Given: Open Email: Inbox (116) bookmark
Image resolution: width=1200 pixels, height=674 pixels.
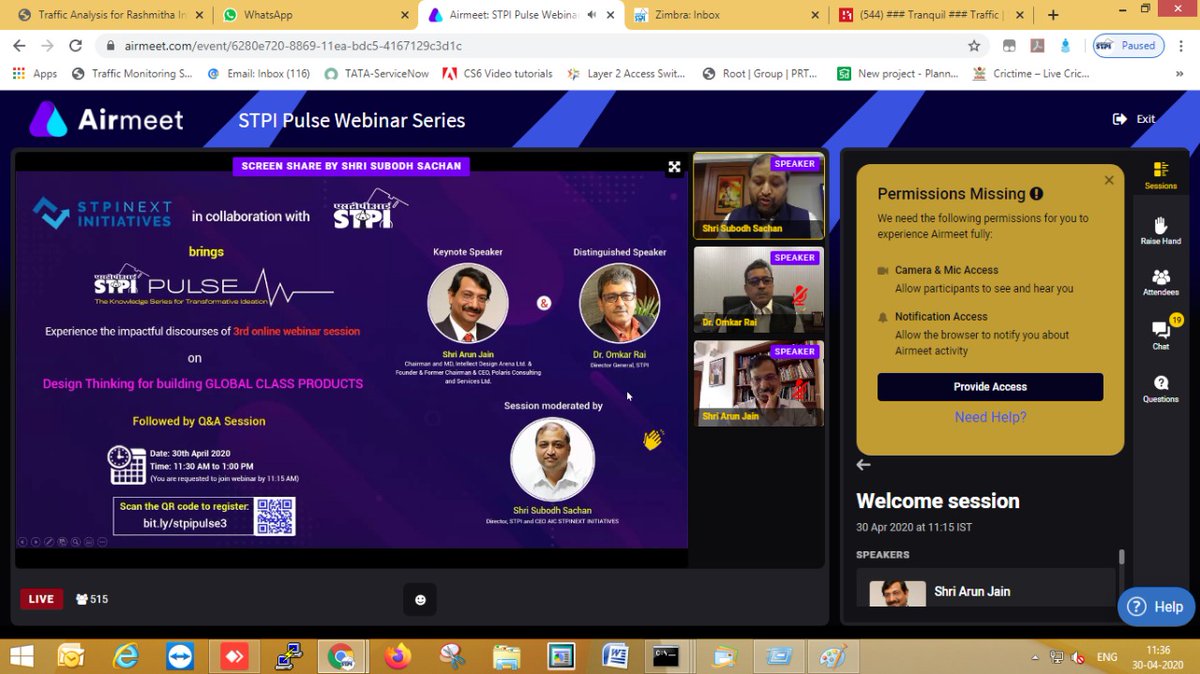Looking at the screenshot, I should coord(259,73).
